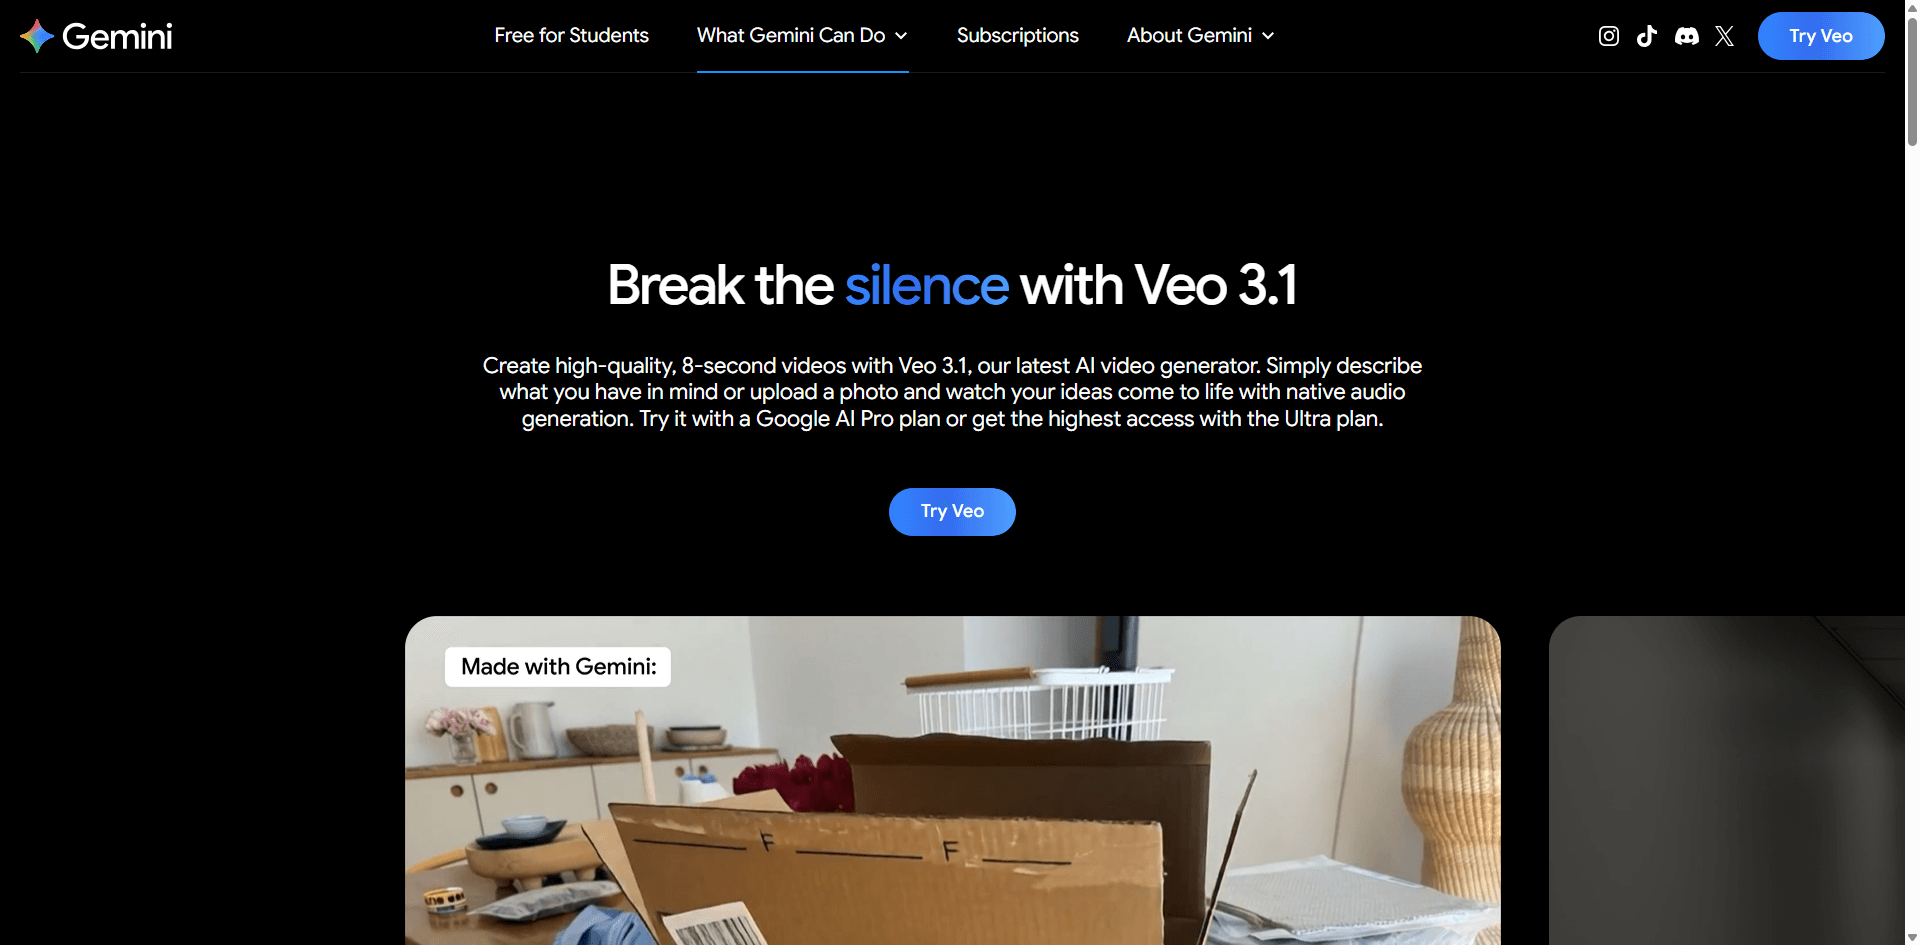Open the Discord icon link
This screenshot has width=1920, height=945.
pos(1686,36)
